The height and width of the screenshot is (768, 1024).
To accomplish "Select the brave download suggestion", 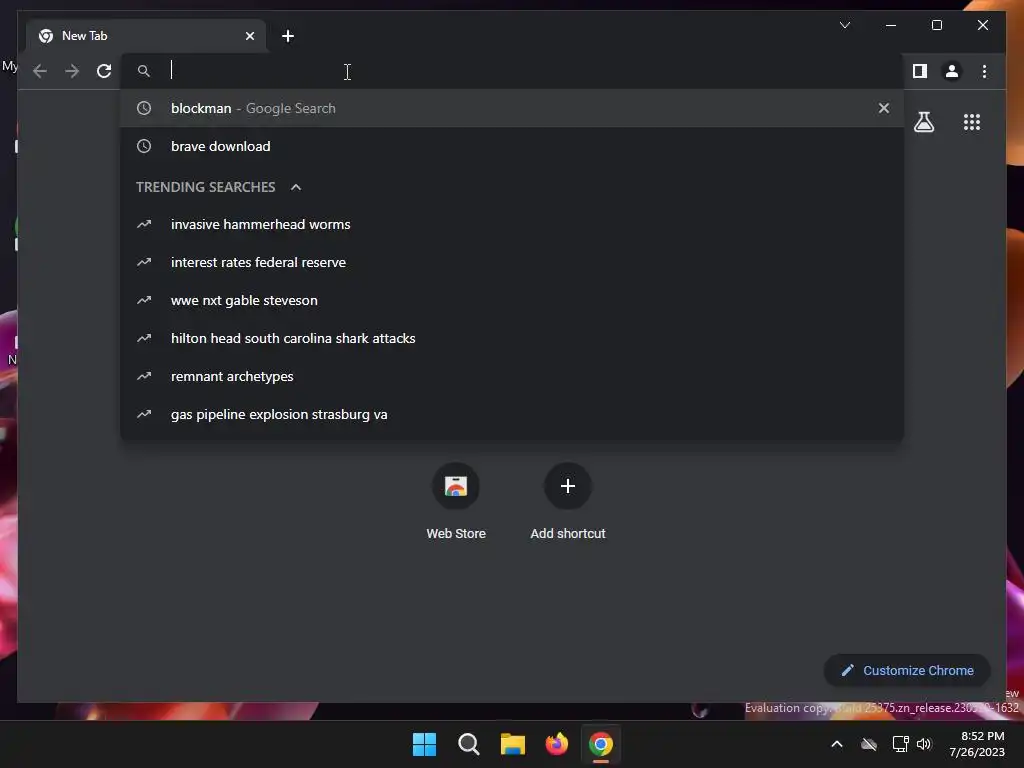I will [x=512, y=146].
